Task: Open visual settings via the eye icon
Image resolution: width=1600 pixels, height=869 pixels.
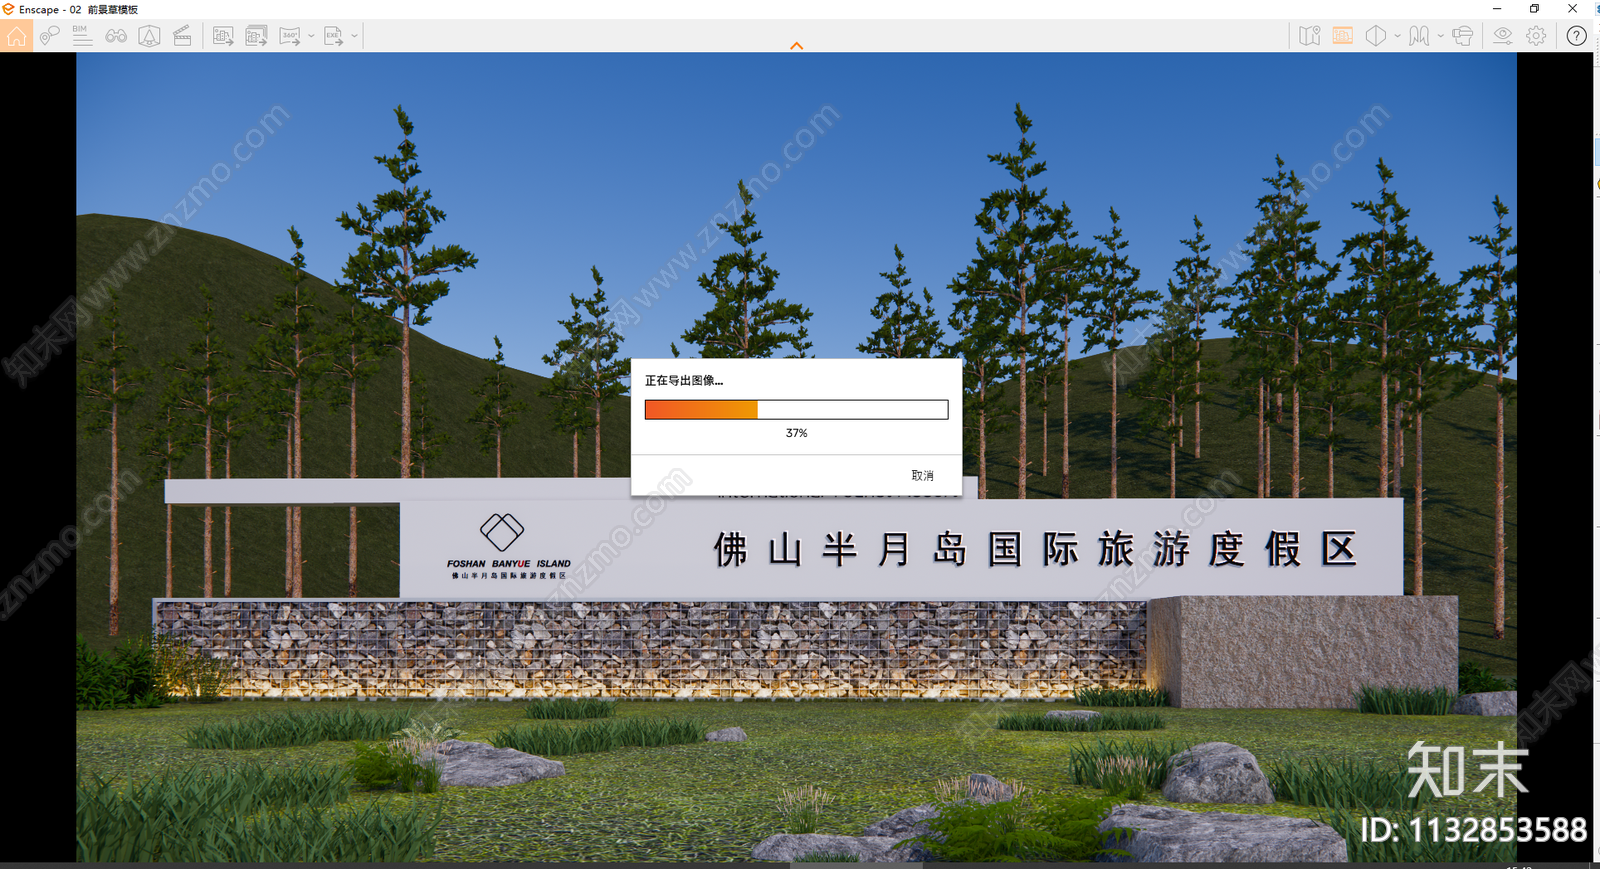Action: click(x=1502, y=36)
